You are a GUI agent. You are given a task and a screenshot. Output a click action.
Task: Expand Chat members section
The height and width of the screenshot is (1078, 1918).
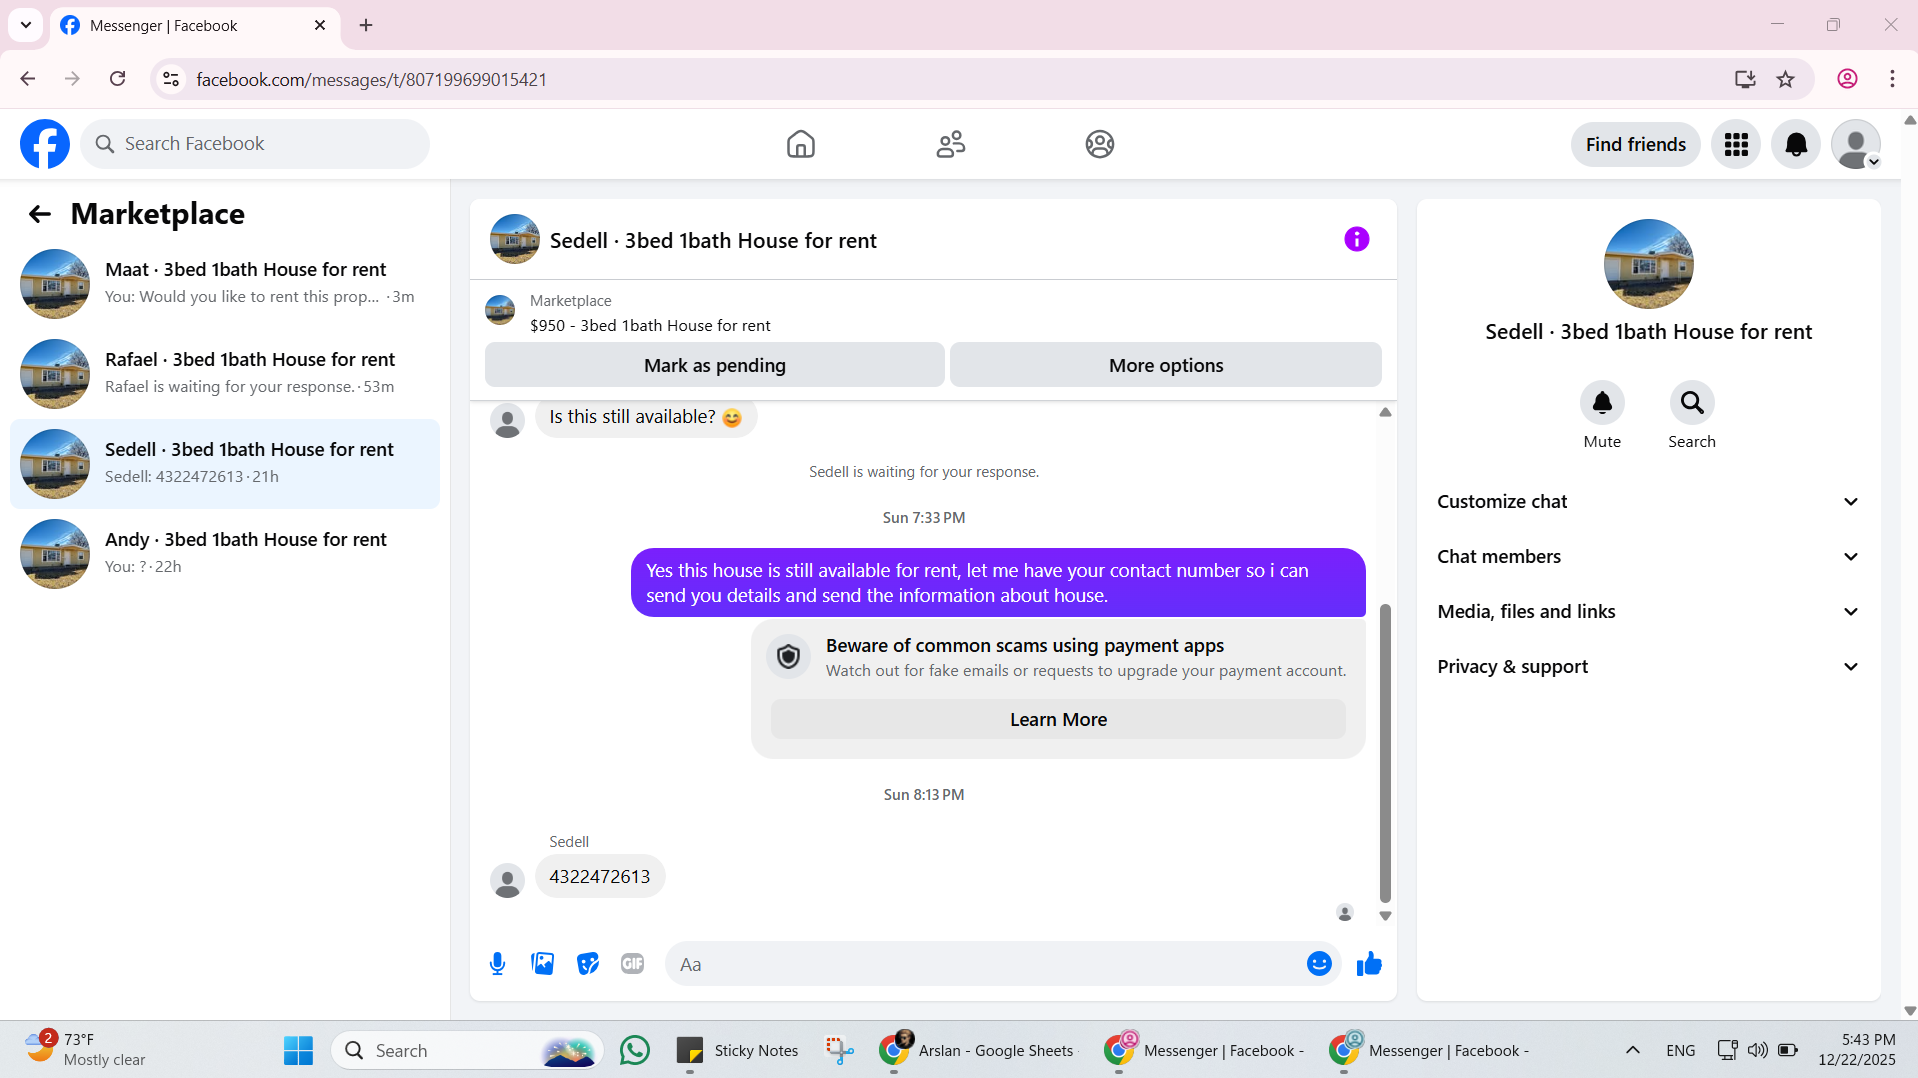[x=1648, y=557]
